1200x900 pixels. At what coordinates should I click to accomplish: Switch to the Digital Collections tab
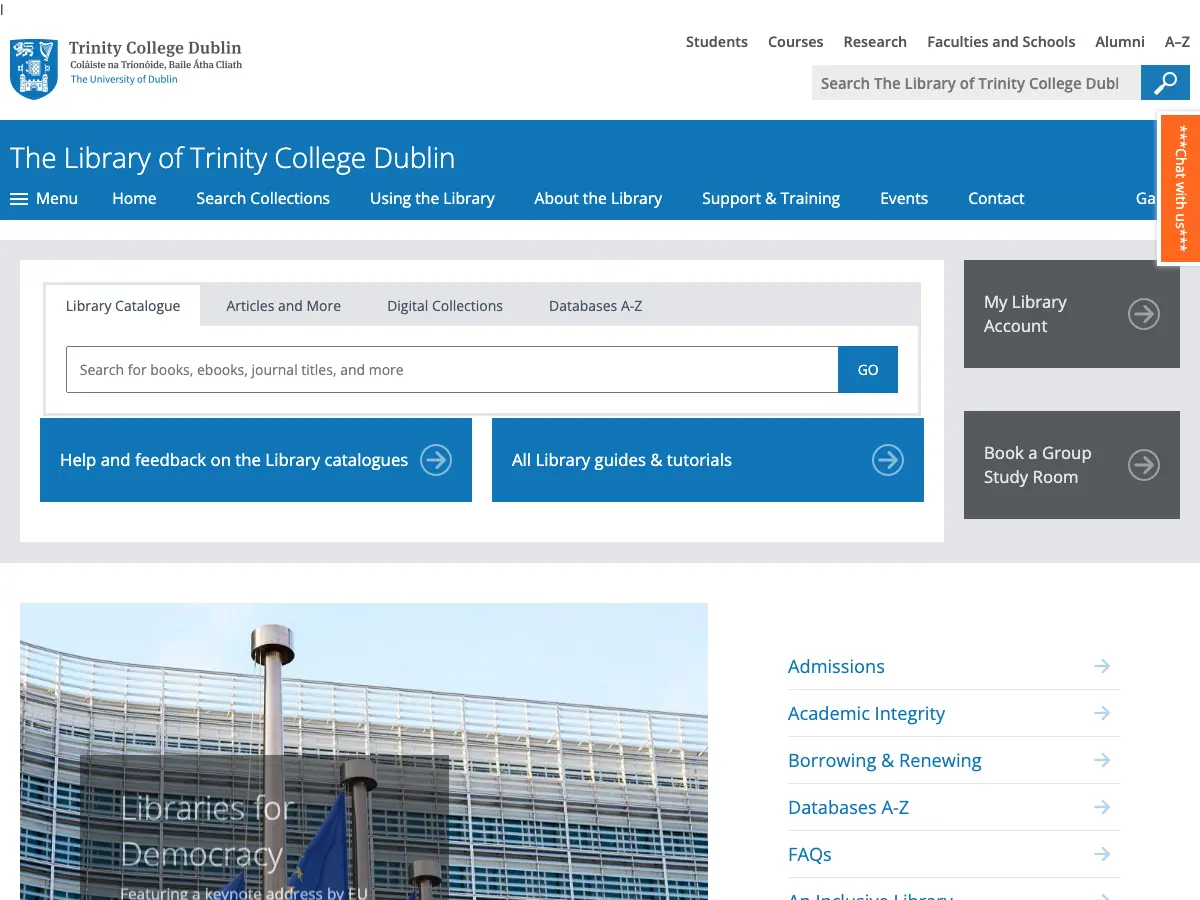point(445,306)
